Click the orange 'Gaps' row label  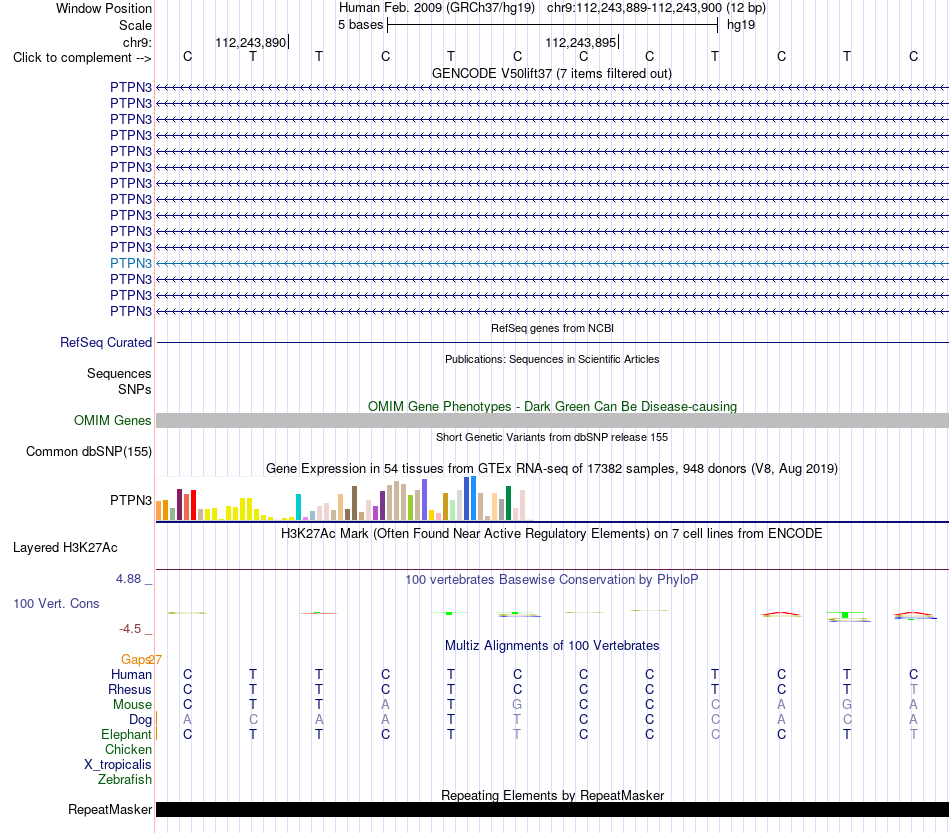tap(135, 659)
